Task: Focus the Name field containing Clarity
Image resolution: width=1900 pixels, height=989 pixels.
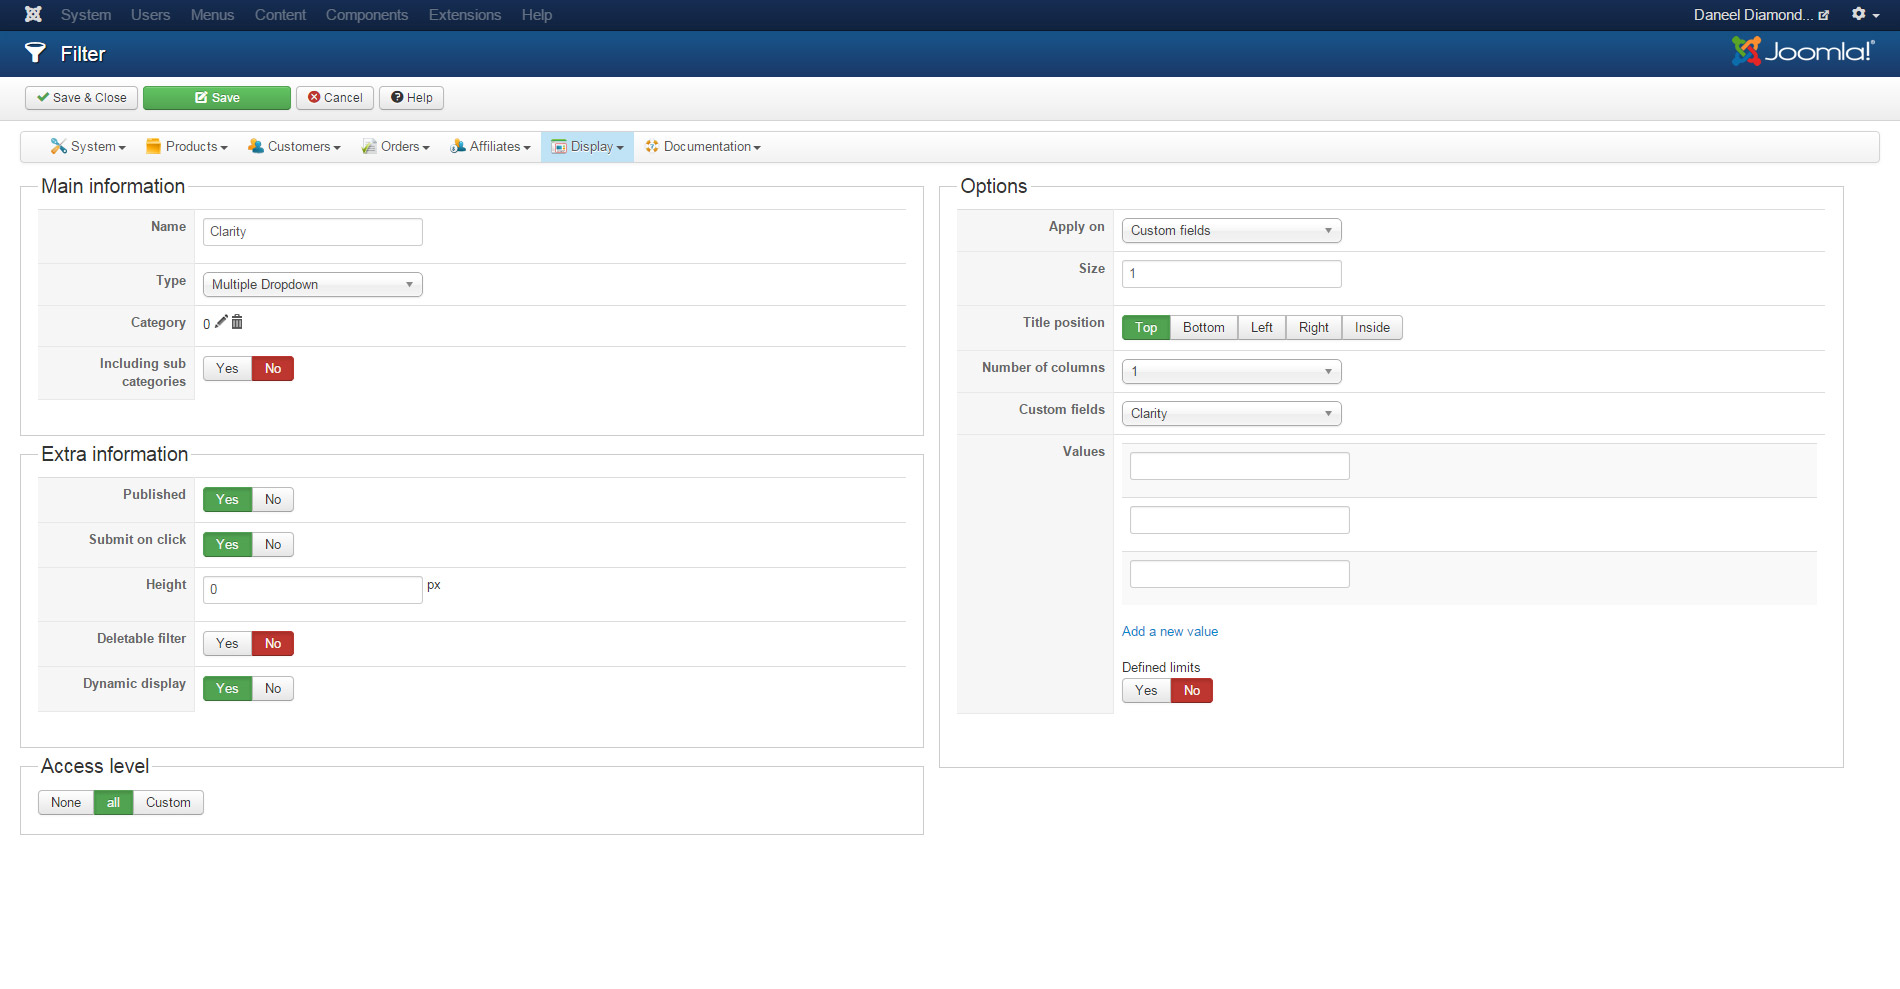Action: coord(313,231)
